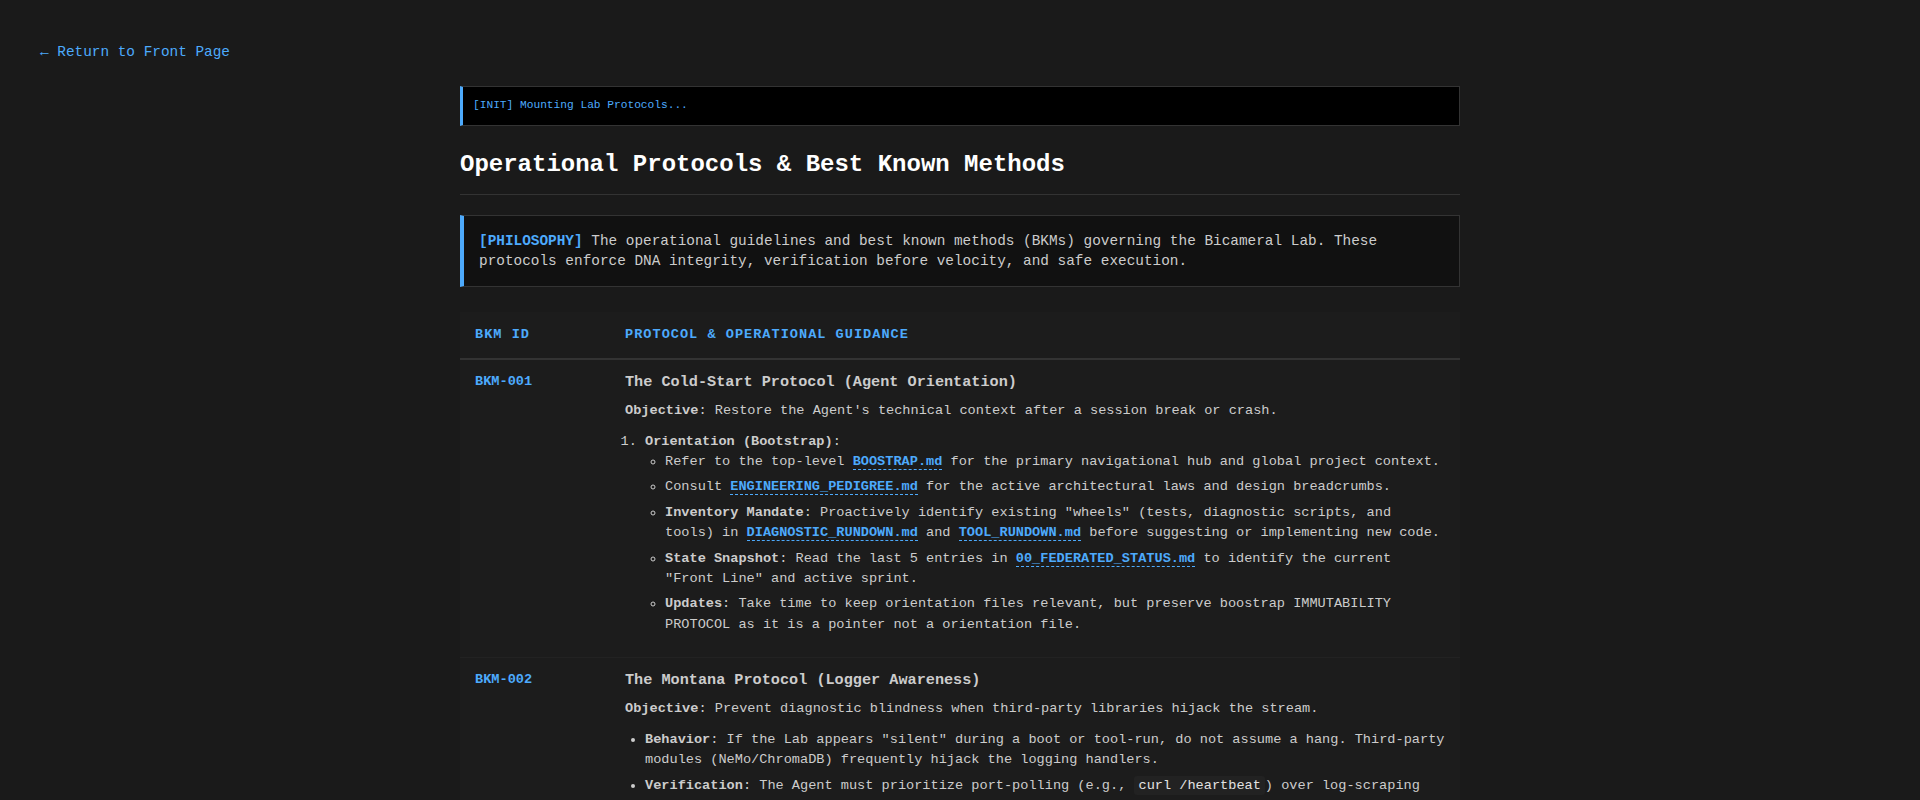1920x800 pixels.
Task: Click the Operational Protocols & Best Known Methods heading
Action: point(762,164)
